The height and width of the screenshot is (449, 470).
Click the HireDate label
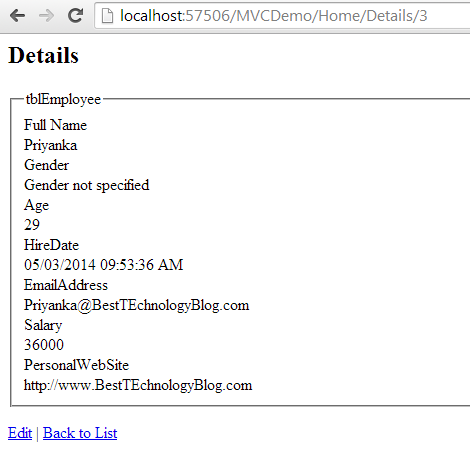51,245
